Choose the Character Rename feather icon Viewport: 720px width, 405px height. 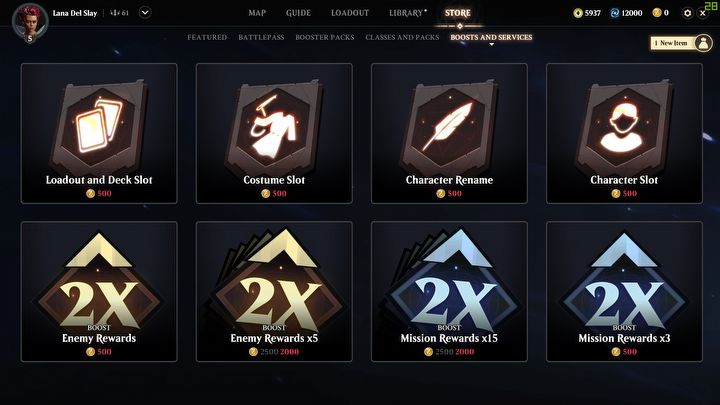[x=449, y=125]
